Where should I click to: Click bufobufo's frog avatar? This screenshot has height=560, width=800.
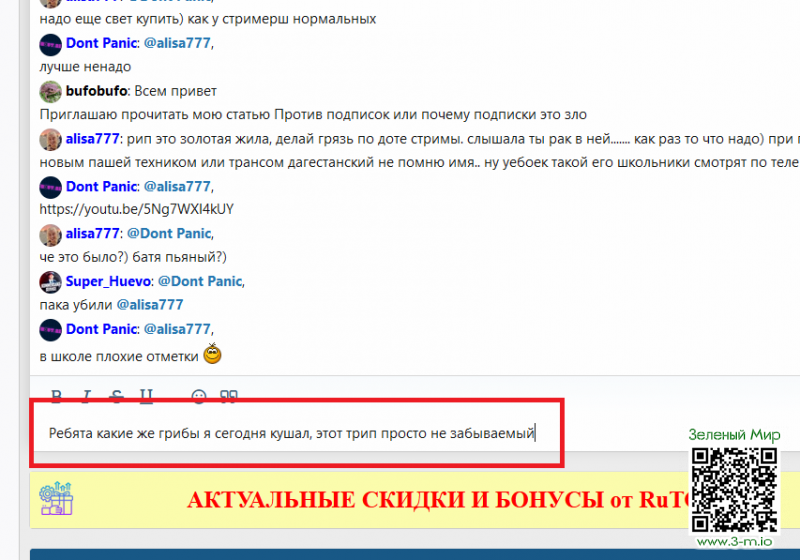51,91
